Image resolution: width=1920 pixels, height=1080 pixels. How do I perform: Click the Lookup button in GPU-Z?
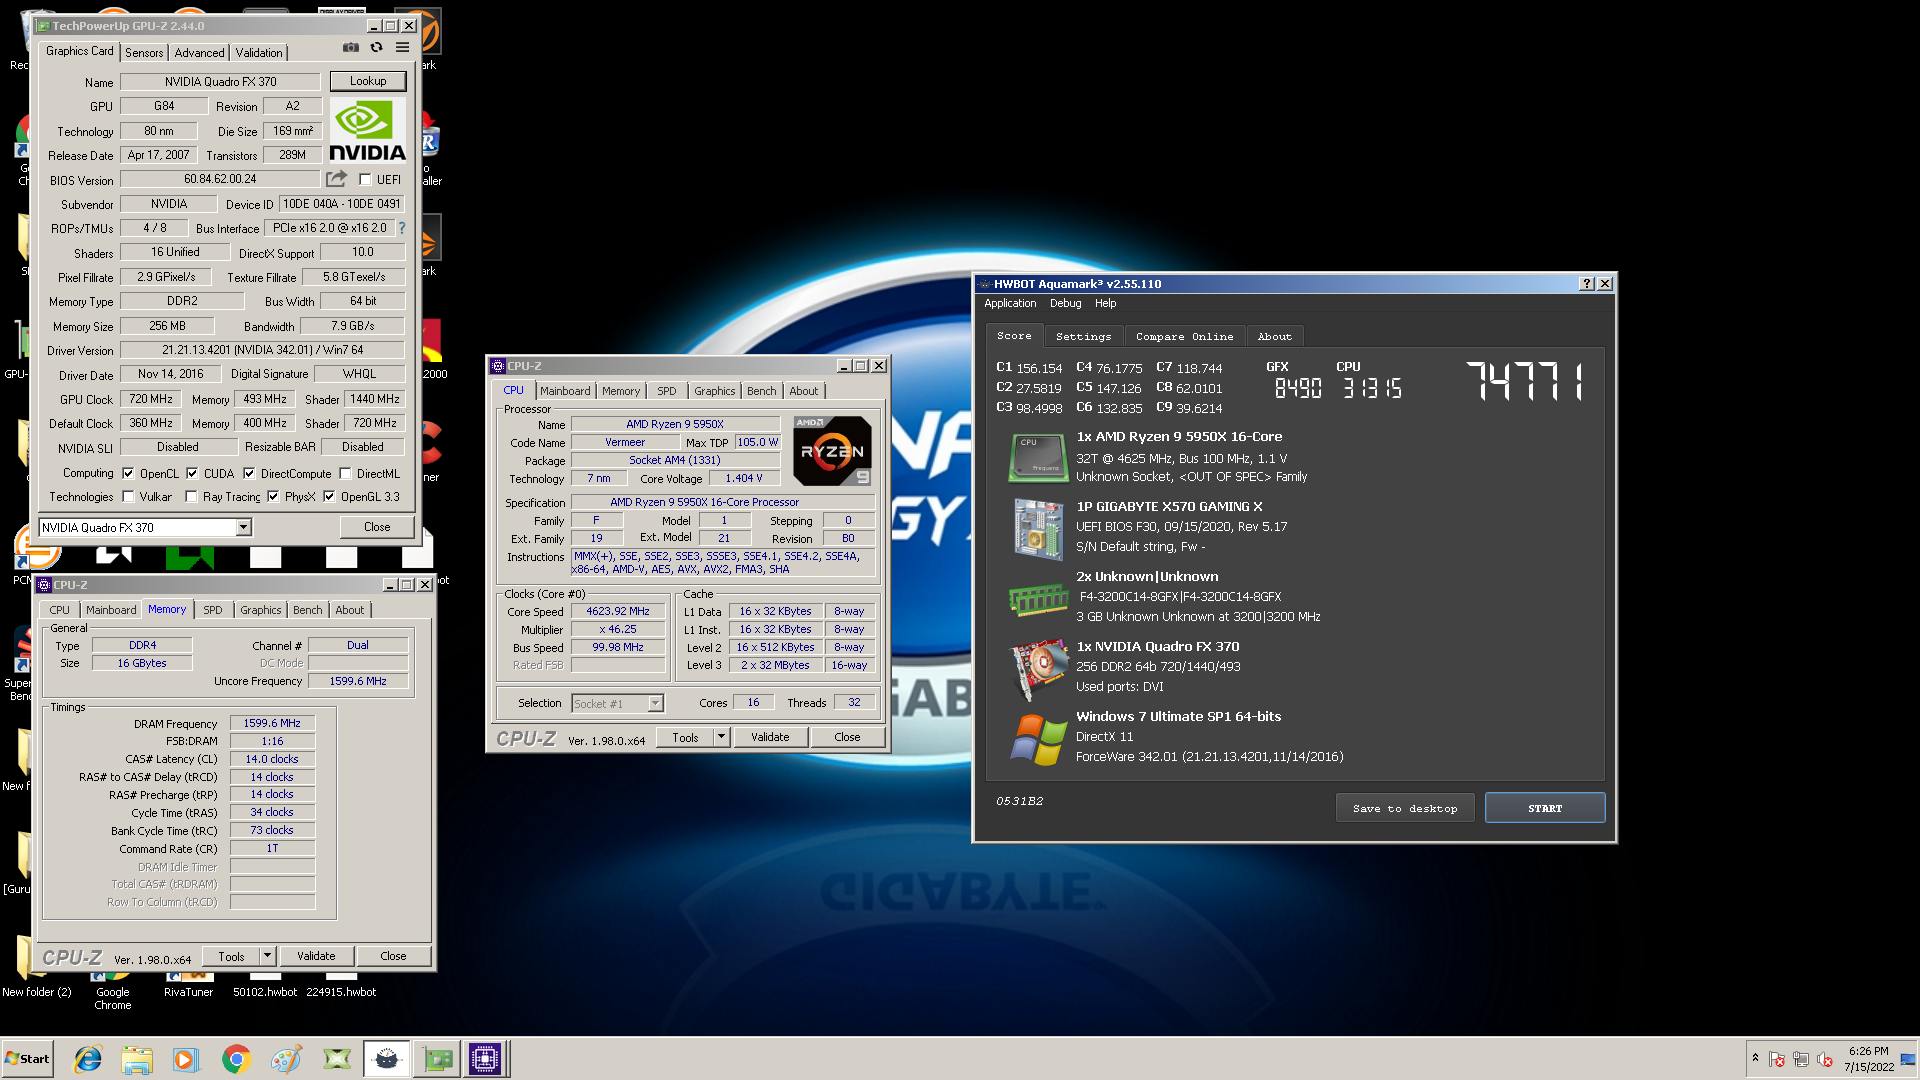(368, 81)
